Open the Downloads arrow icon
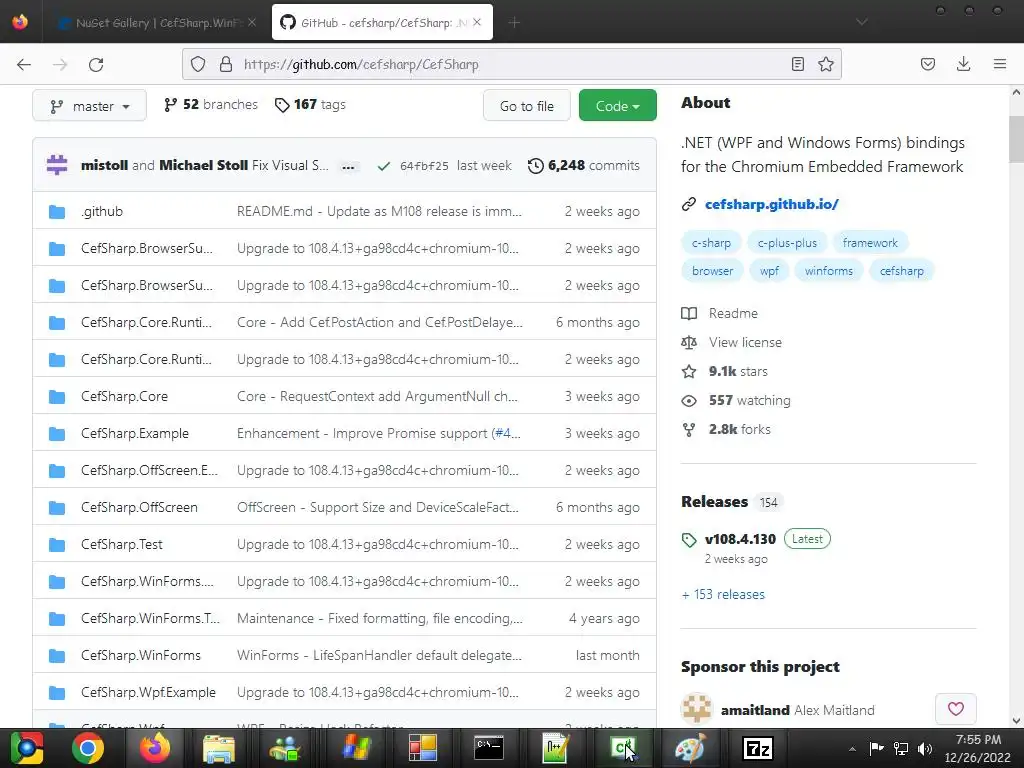This screenshot has height=768, width=1024. 963,64
